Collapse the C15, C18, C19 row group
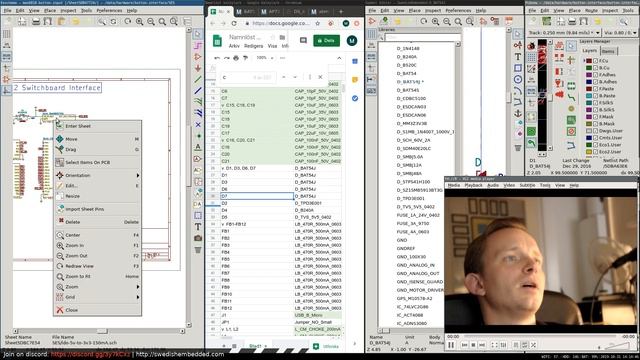 click(223, 105)
